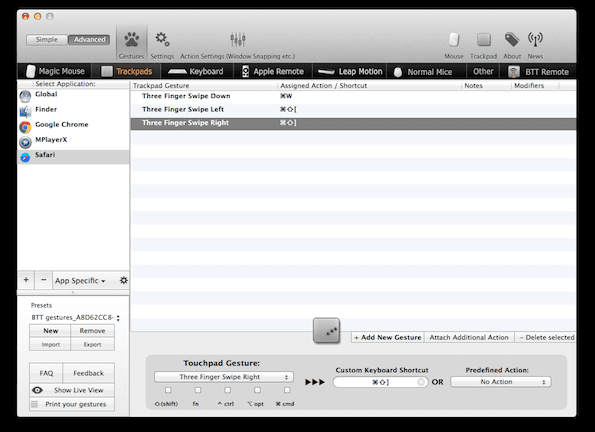
Task: Open the Settings gears icon
Action: click(162, 39)
